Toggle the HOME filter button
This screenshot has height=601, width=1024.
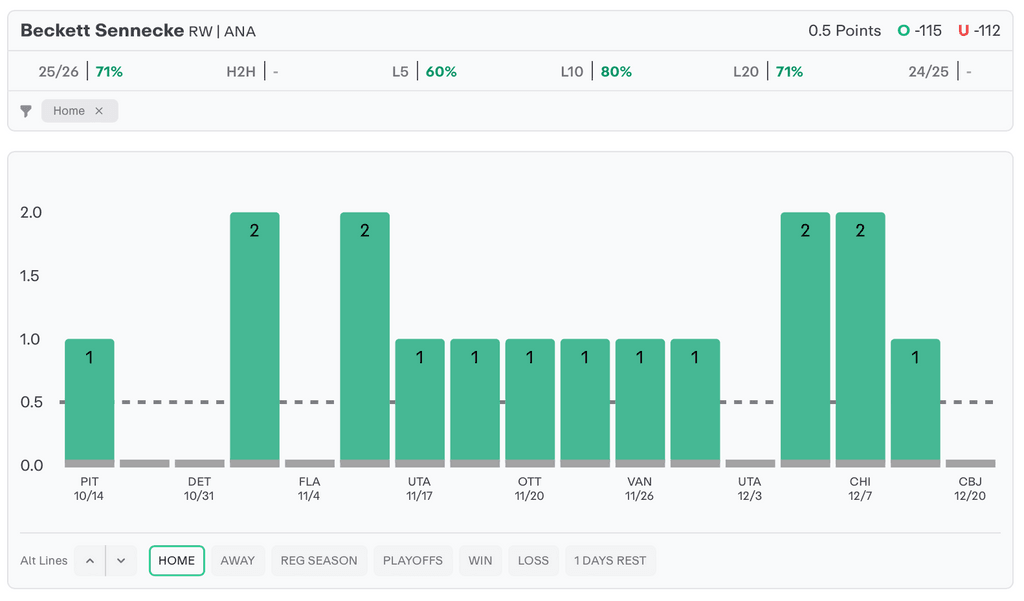pos(177,561)
